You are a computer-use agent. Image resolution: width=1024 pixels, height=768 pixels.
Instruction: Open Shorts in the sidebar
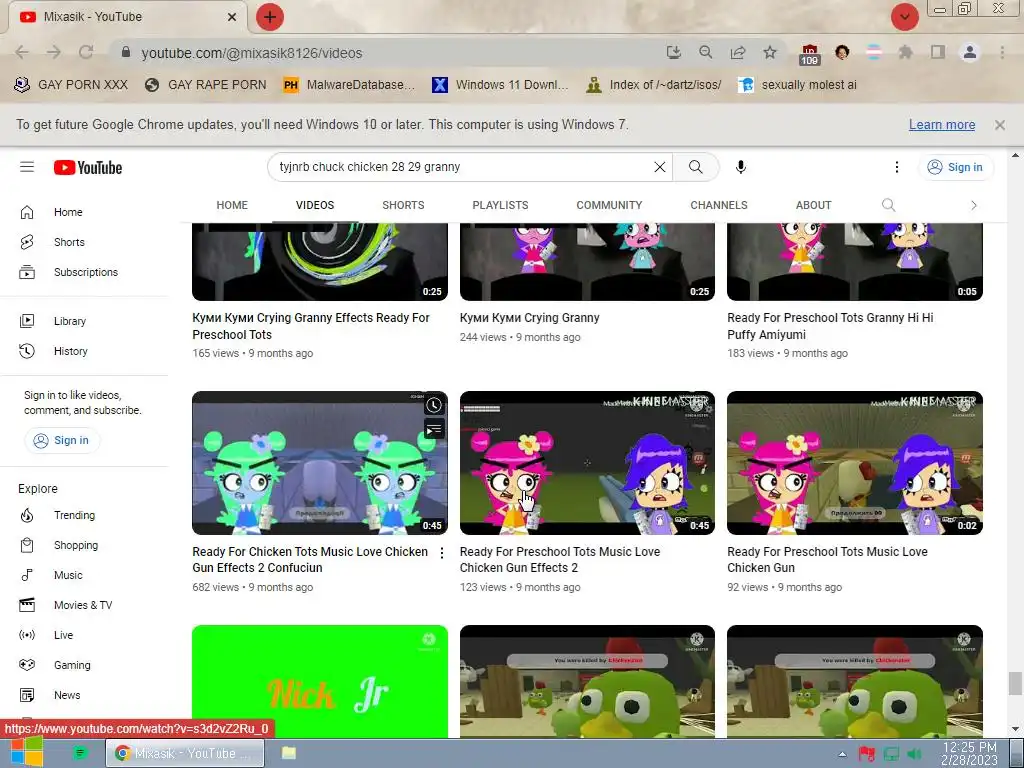pos(69,242)
